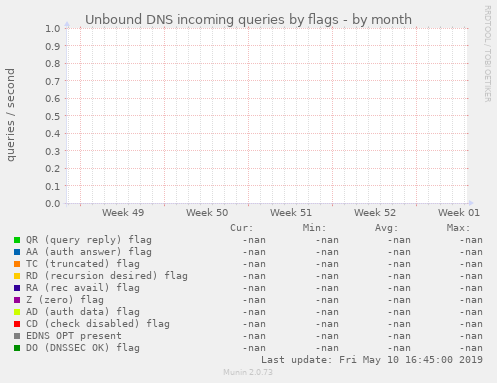Click the 0.0 y-axis value
The width and height of the screenshot is (497, 383).
tap(53, 204)
